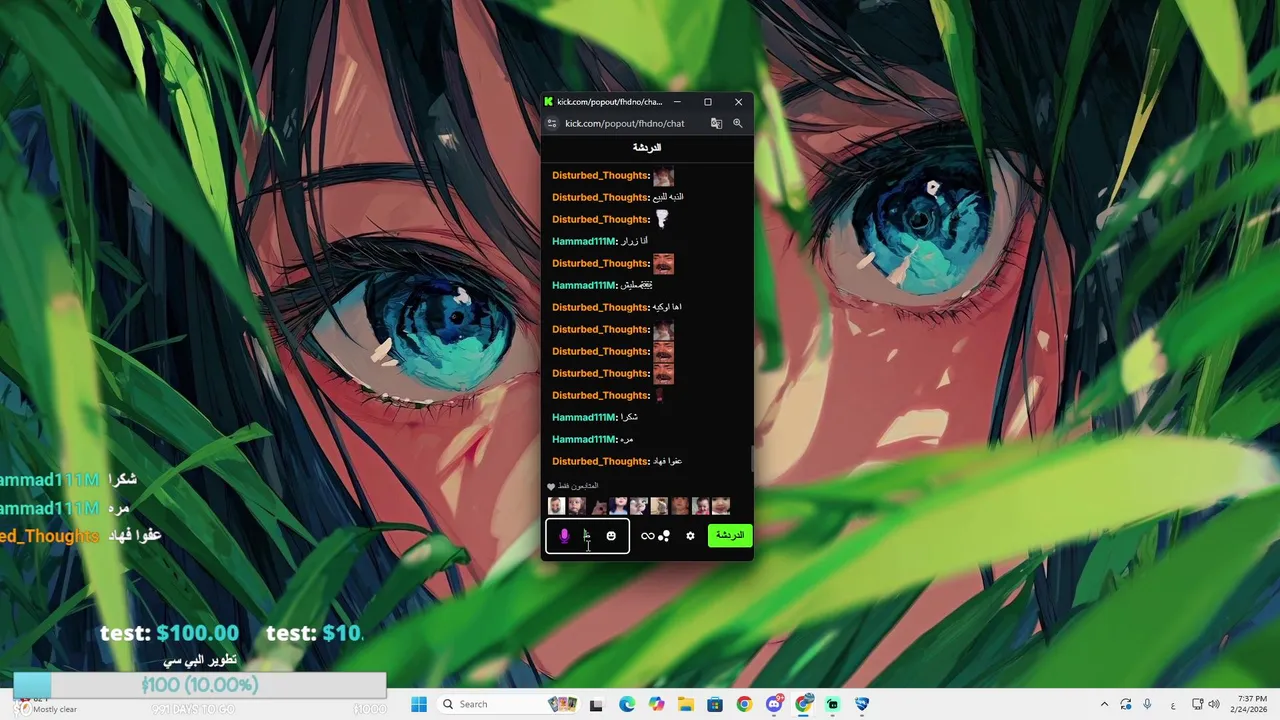Click the الدردشة chat header title
Image resolution: width=1280 pixels, height=720 pixels.
pos(647,147)
